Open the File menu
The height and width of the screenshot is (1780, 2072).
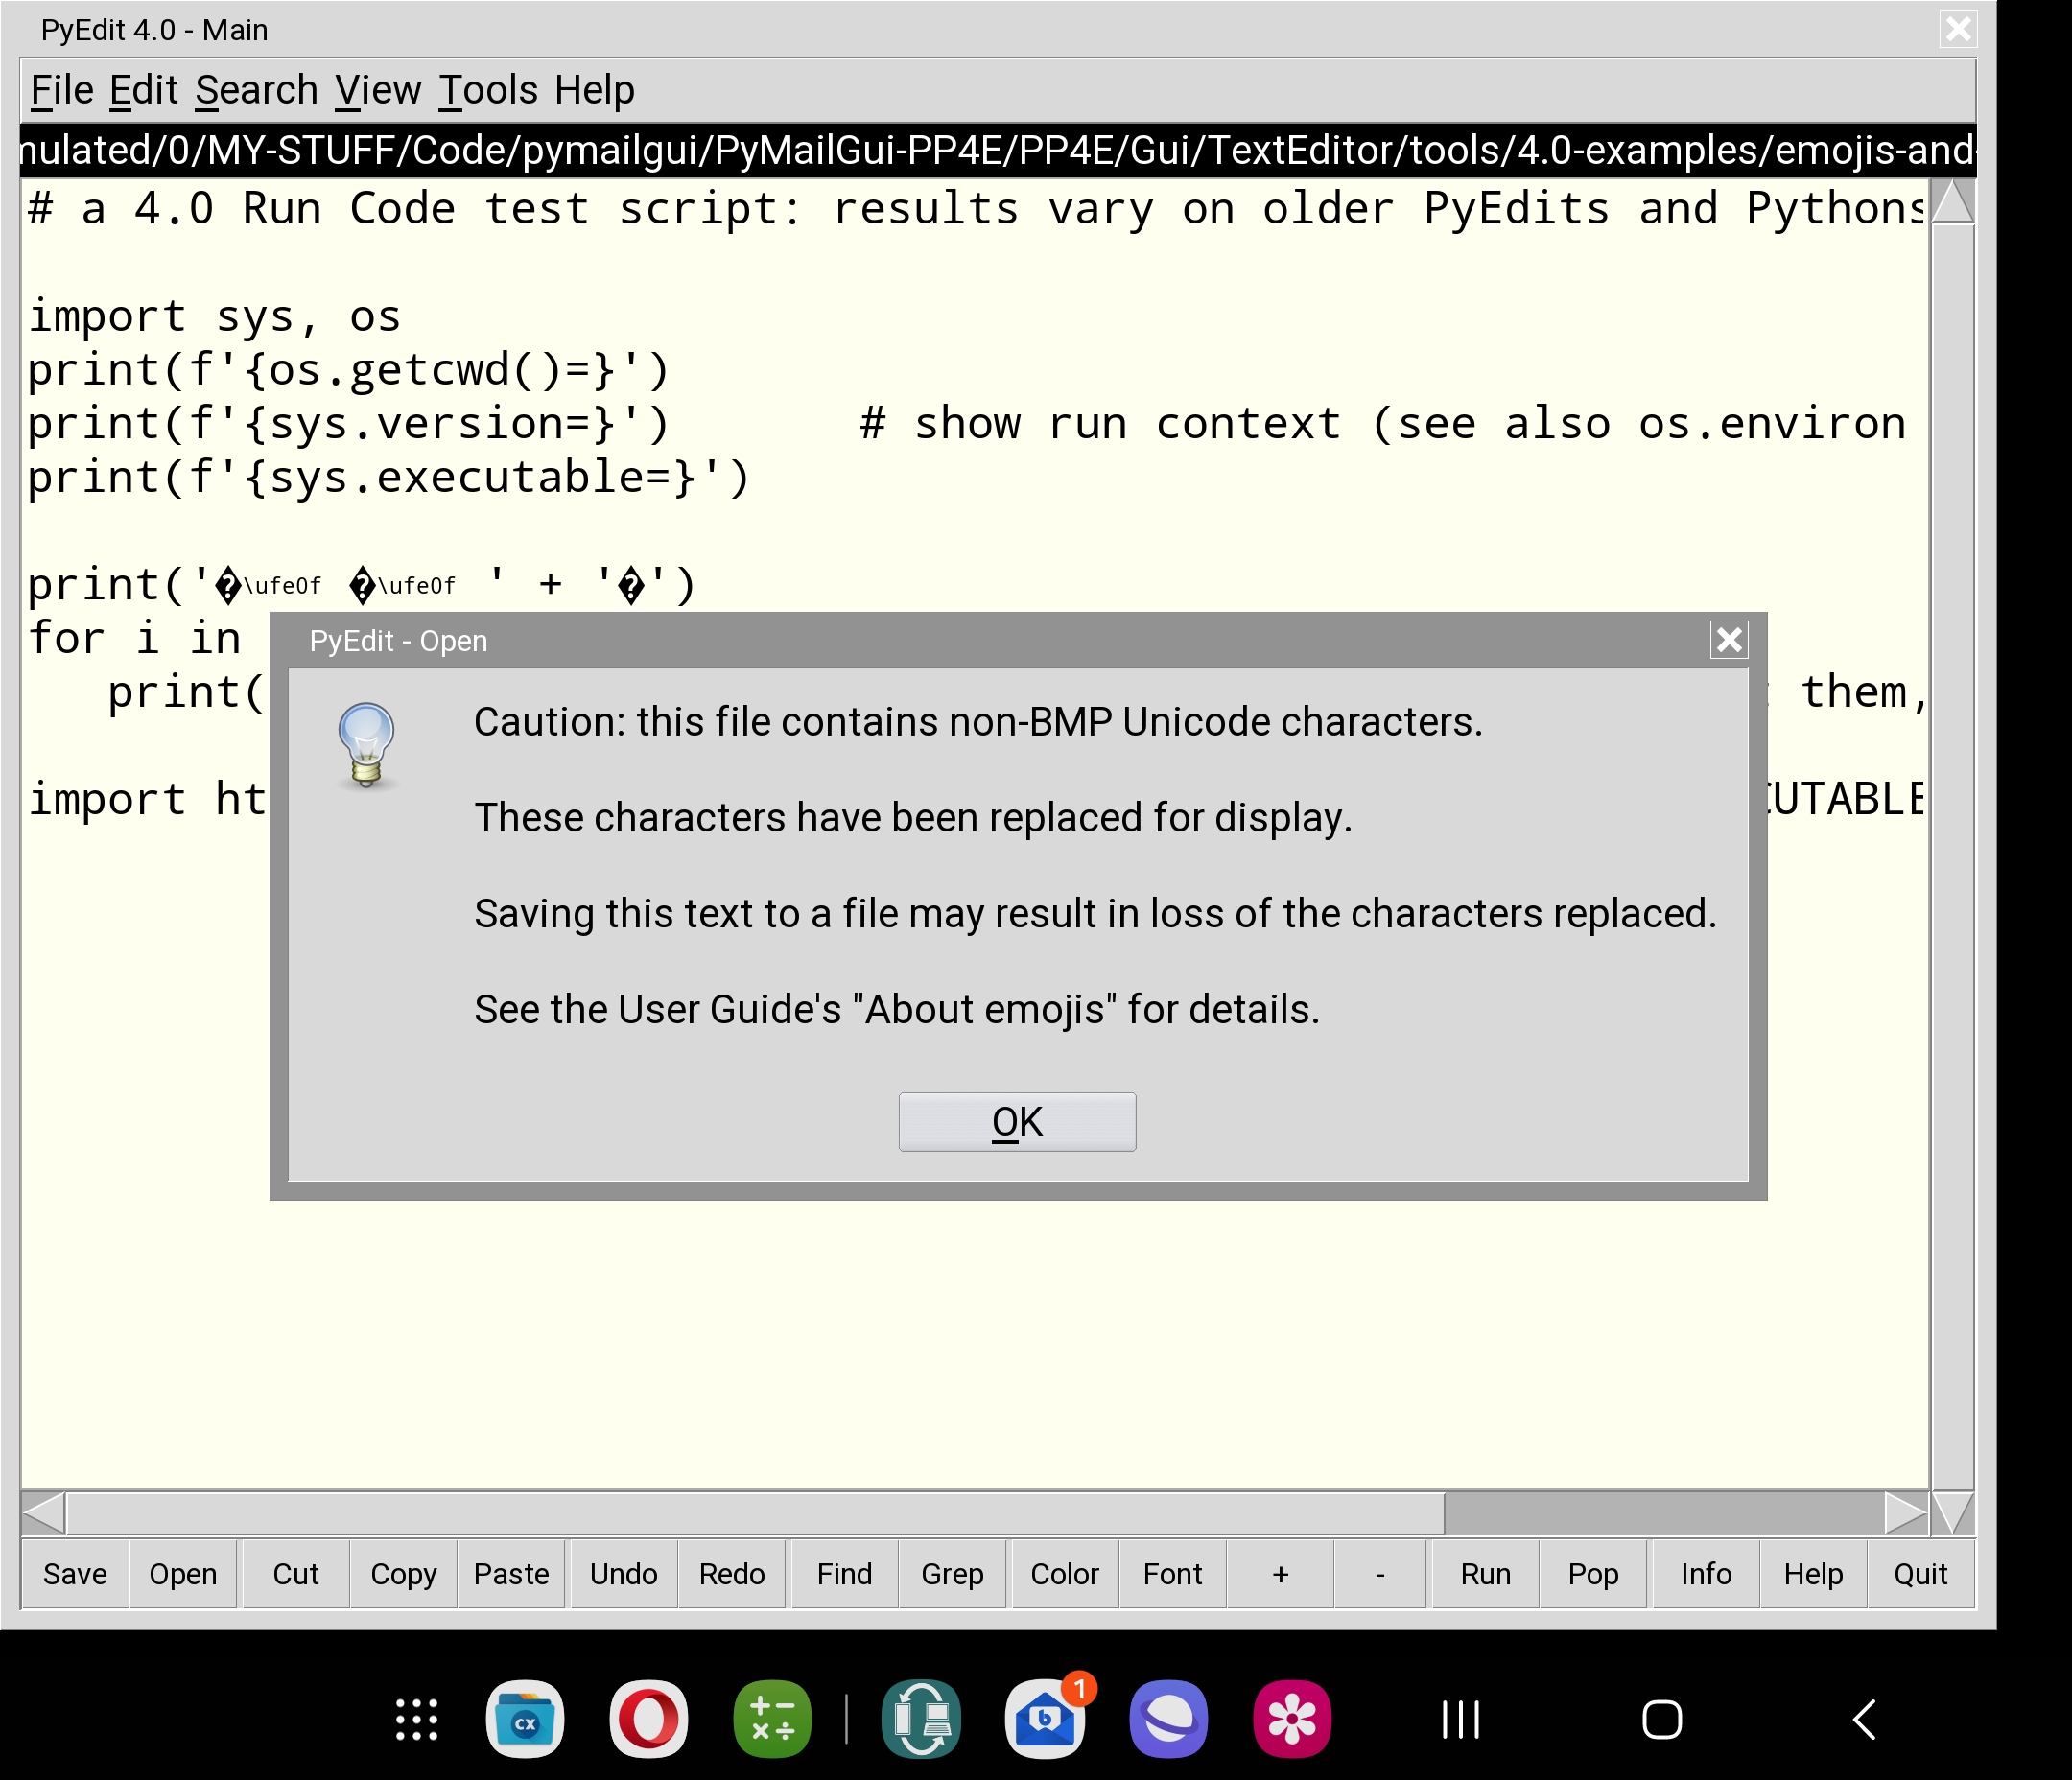pyautogui.click(x=62, y=90)
